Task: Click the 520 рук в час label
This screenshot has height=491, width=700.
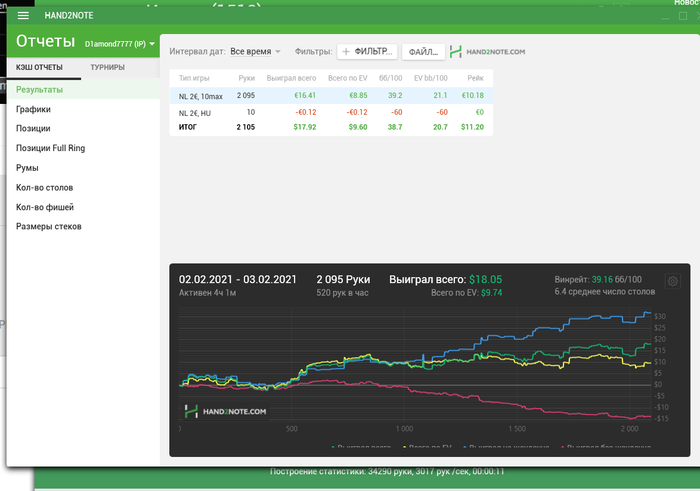Action: click(342, 293)
